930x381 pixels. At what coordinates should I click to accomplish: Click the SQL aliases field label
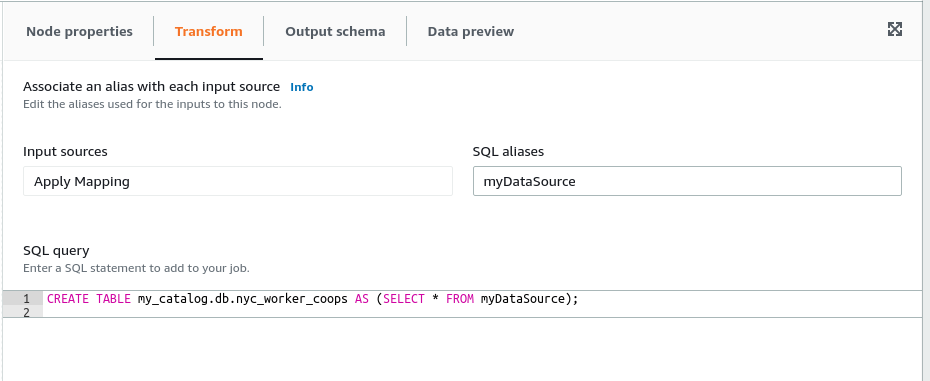tap(508, 152)
